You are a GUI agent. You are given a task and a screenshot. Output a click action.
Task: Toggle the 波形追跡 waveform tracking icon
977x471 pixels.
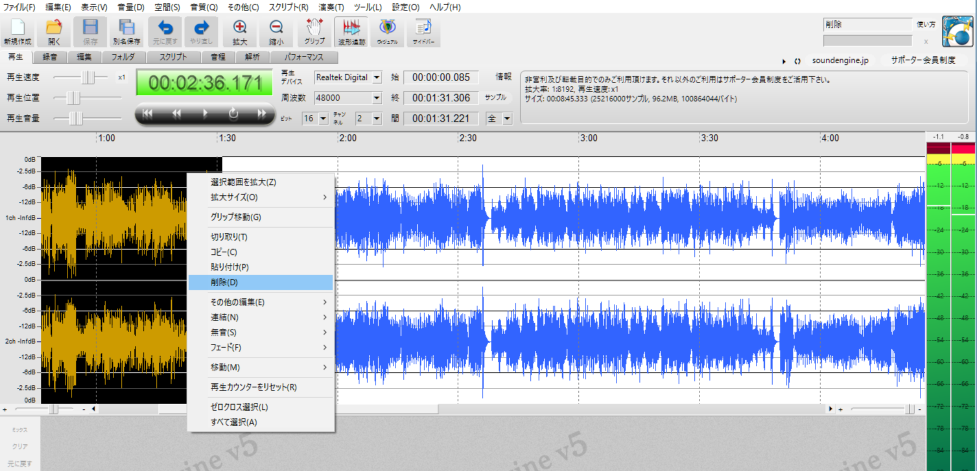pos(351,32)
